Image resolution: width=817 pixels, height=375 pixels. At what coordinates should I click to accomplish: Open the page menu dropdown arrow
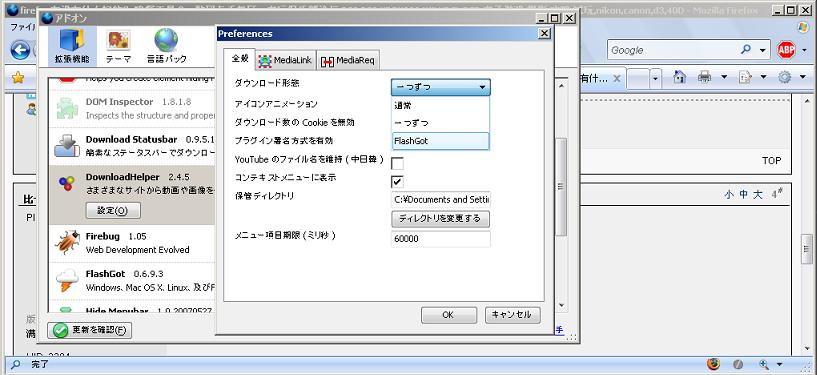(x=763, y=78)
